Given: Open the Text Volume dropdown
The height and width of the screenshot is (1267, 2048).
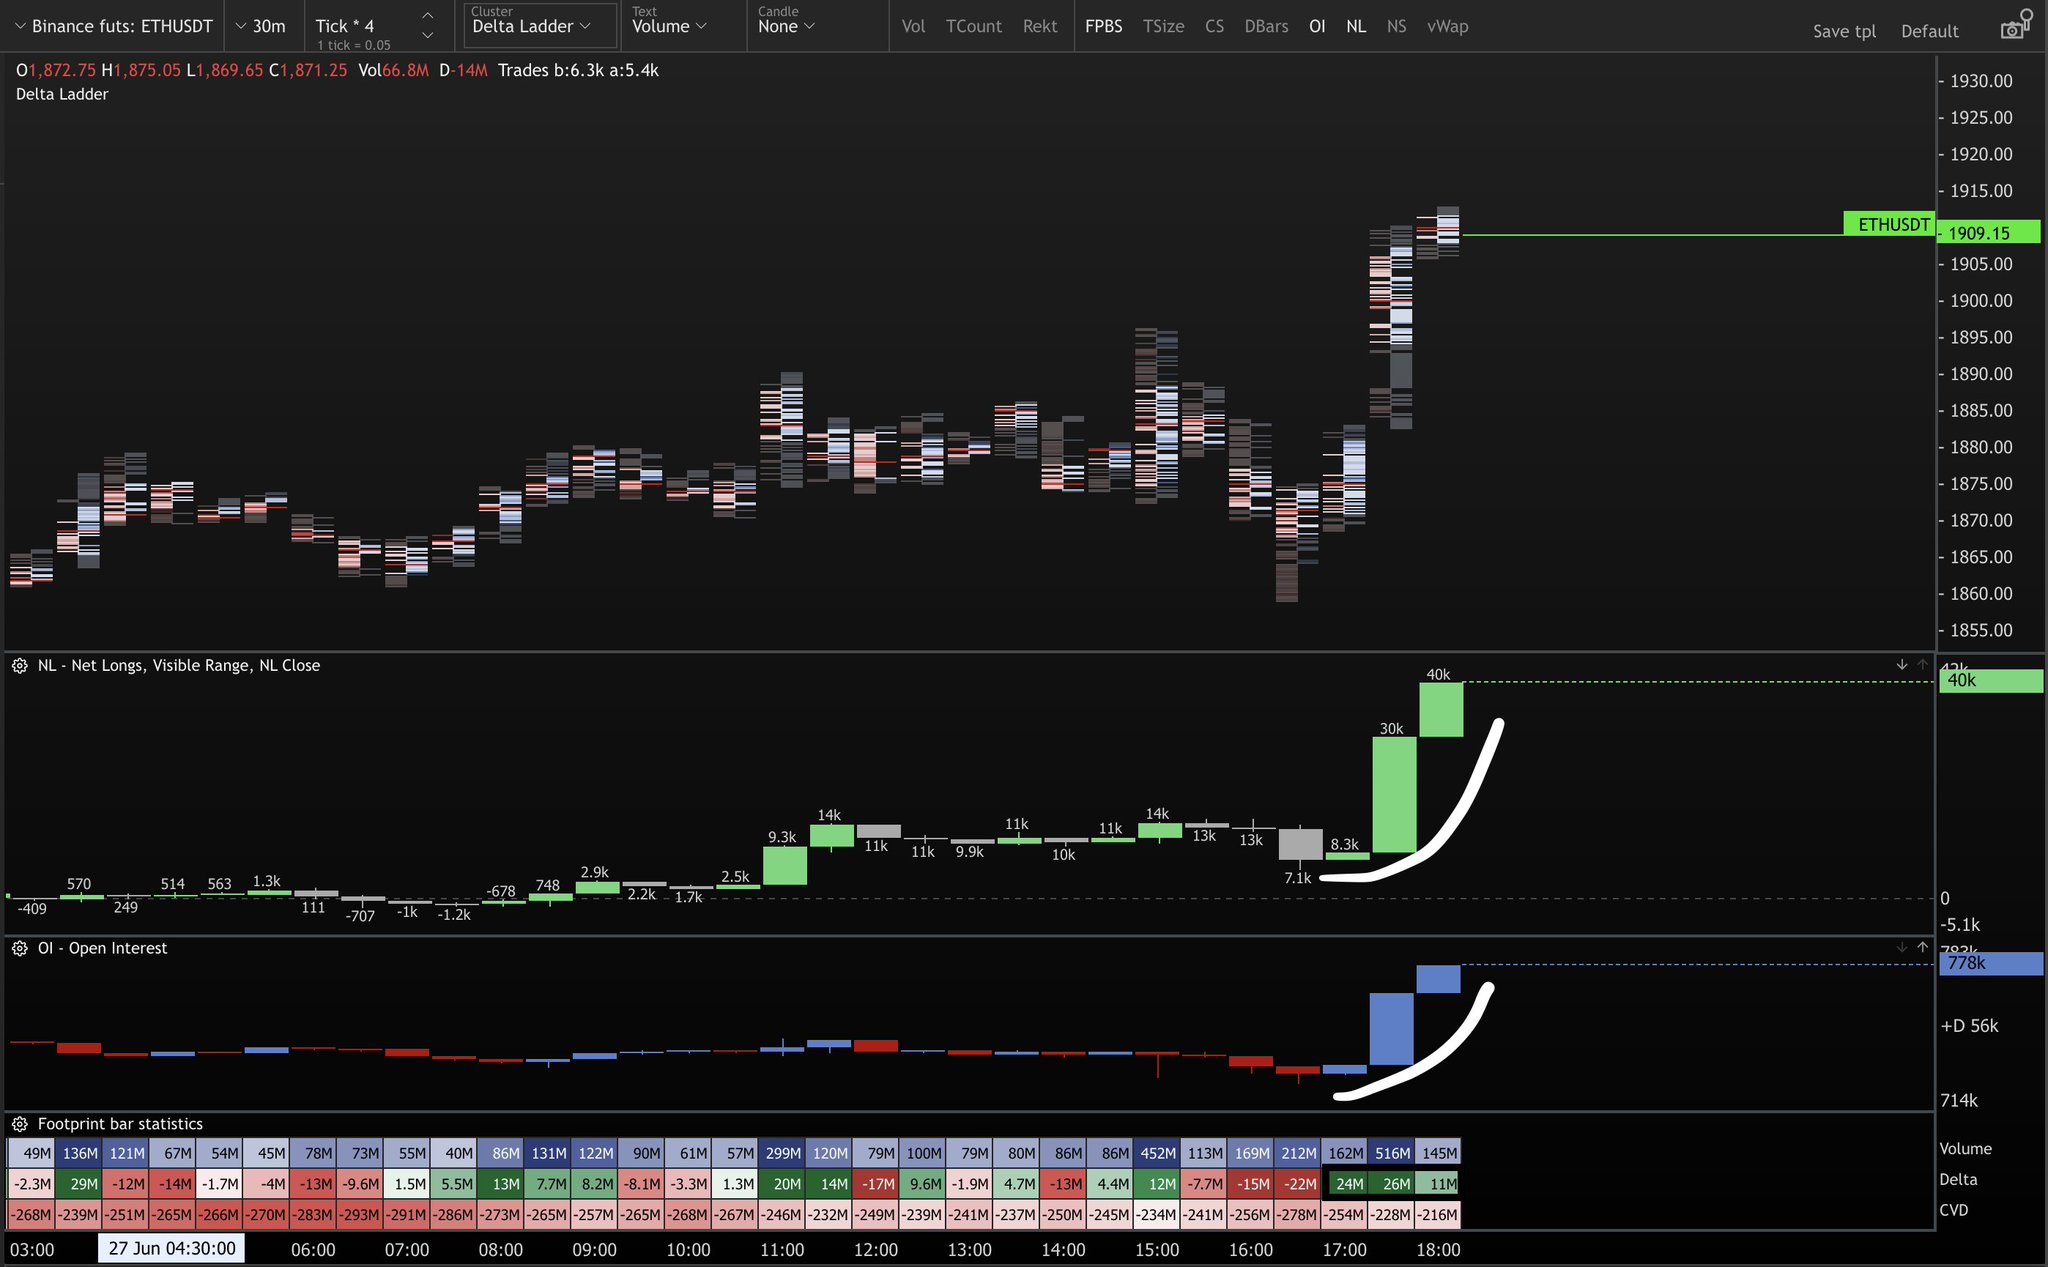Looking at the screenshot, I should click(x=669, y=26).
